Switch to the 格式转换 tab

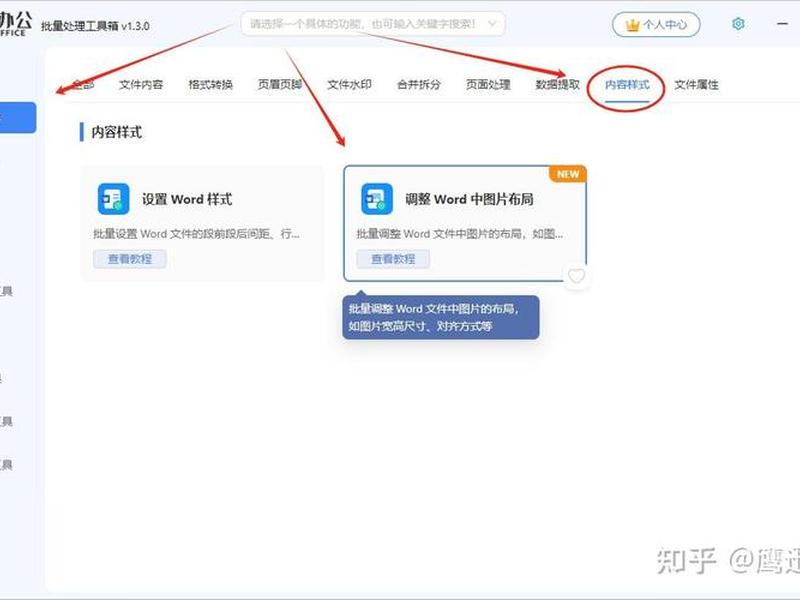[x=210, y=85]
